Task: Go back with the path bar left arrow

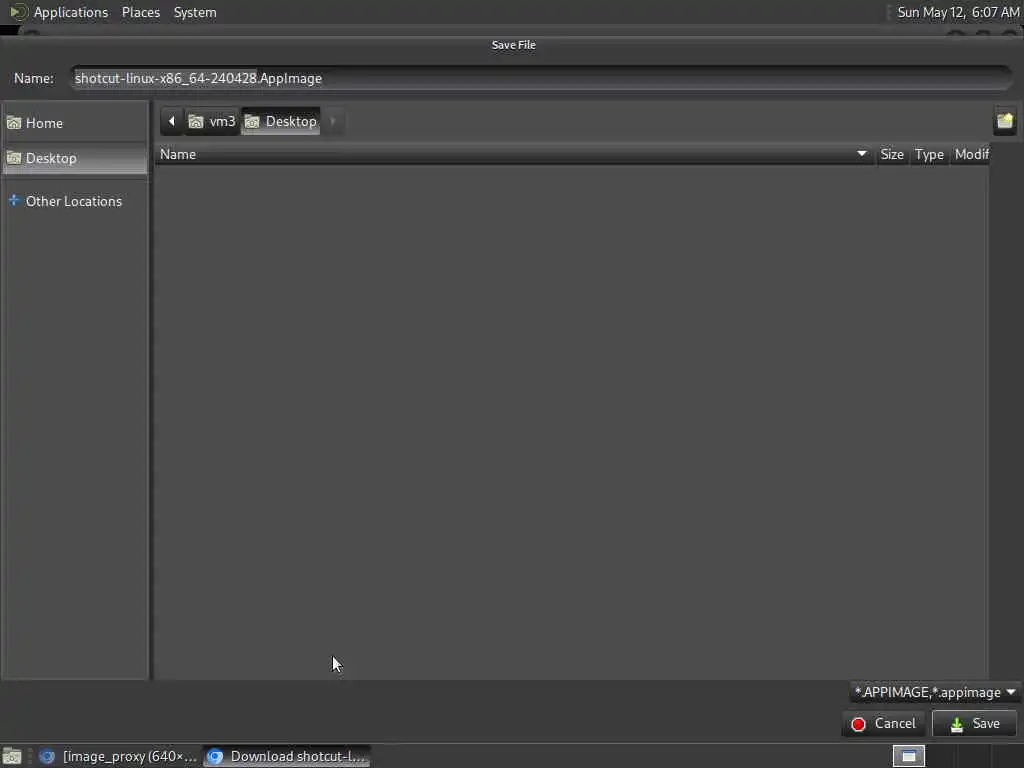Action: pos(172,121)
